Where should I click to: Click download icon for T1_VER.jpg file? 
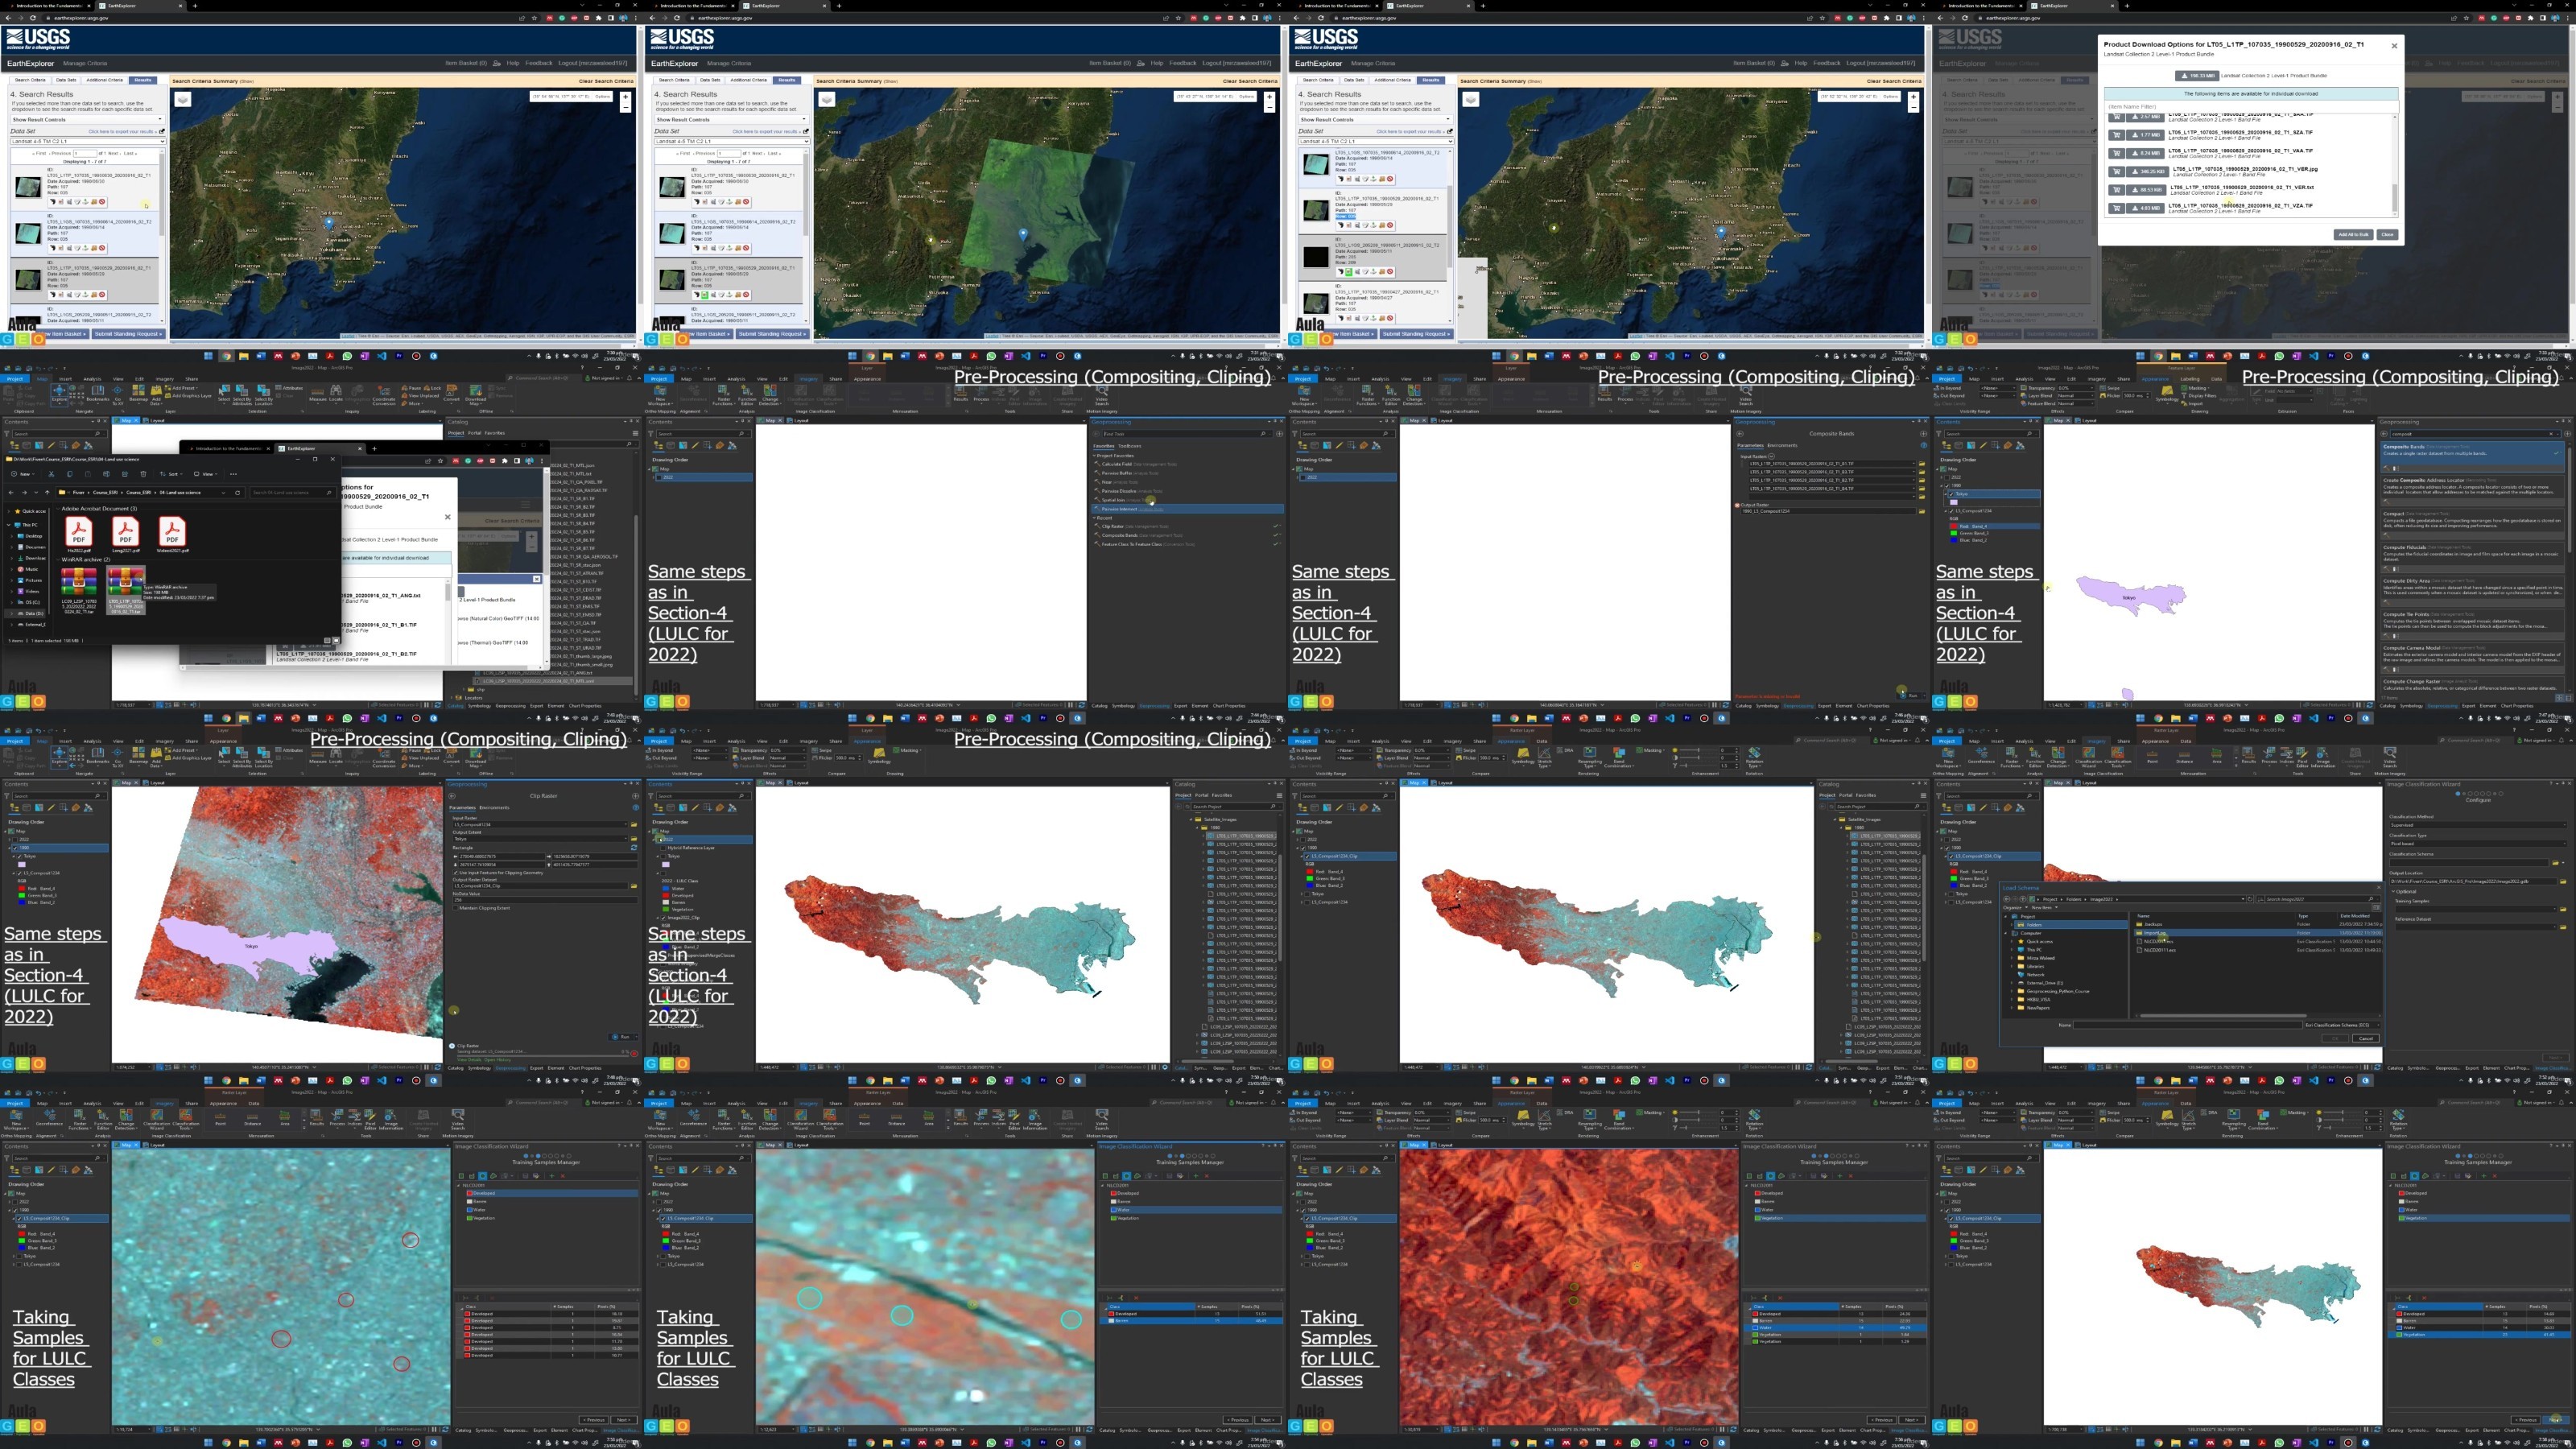click(x=2148, y=172)
